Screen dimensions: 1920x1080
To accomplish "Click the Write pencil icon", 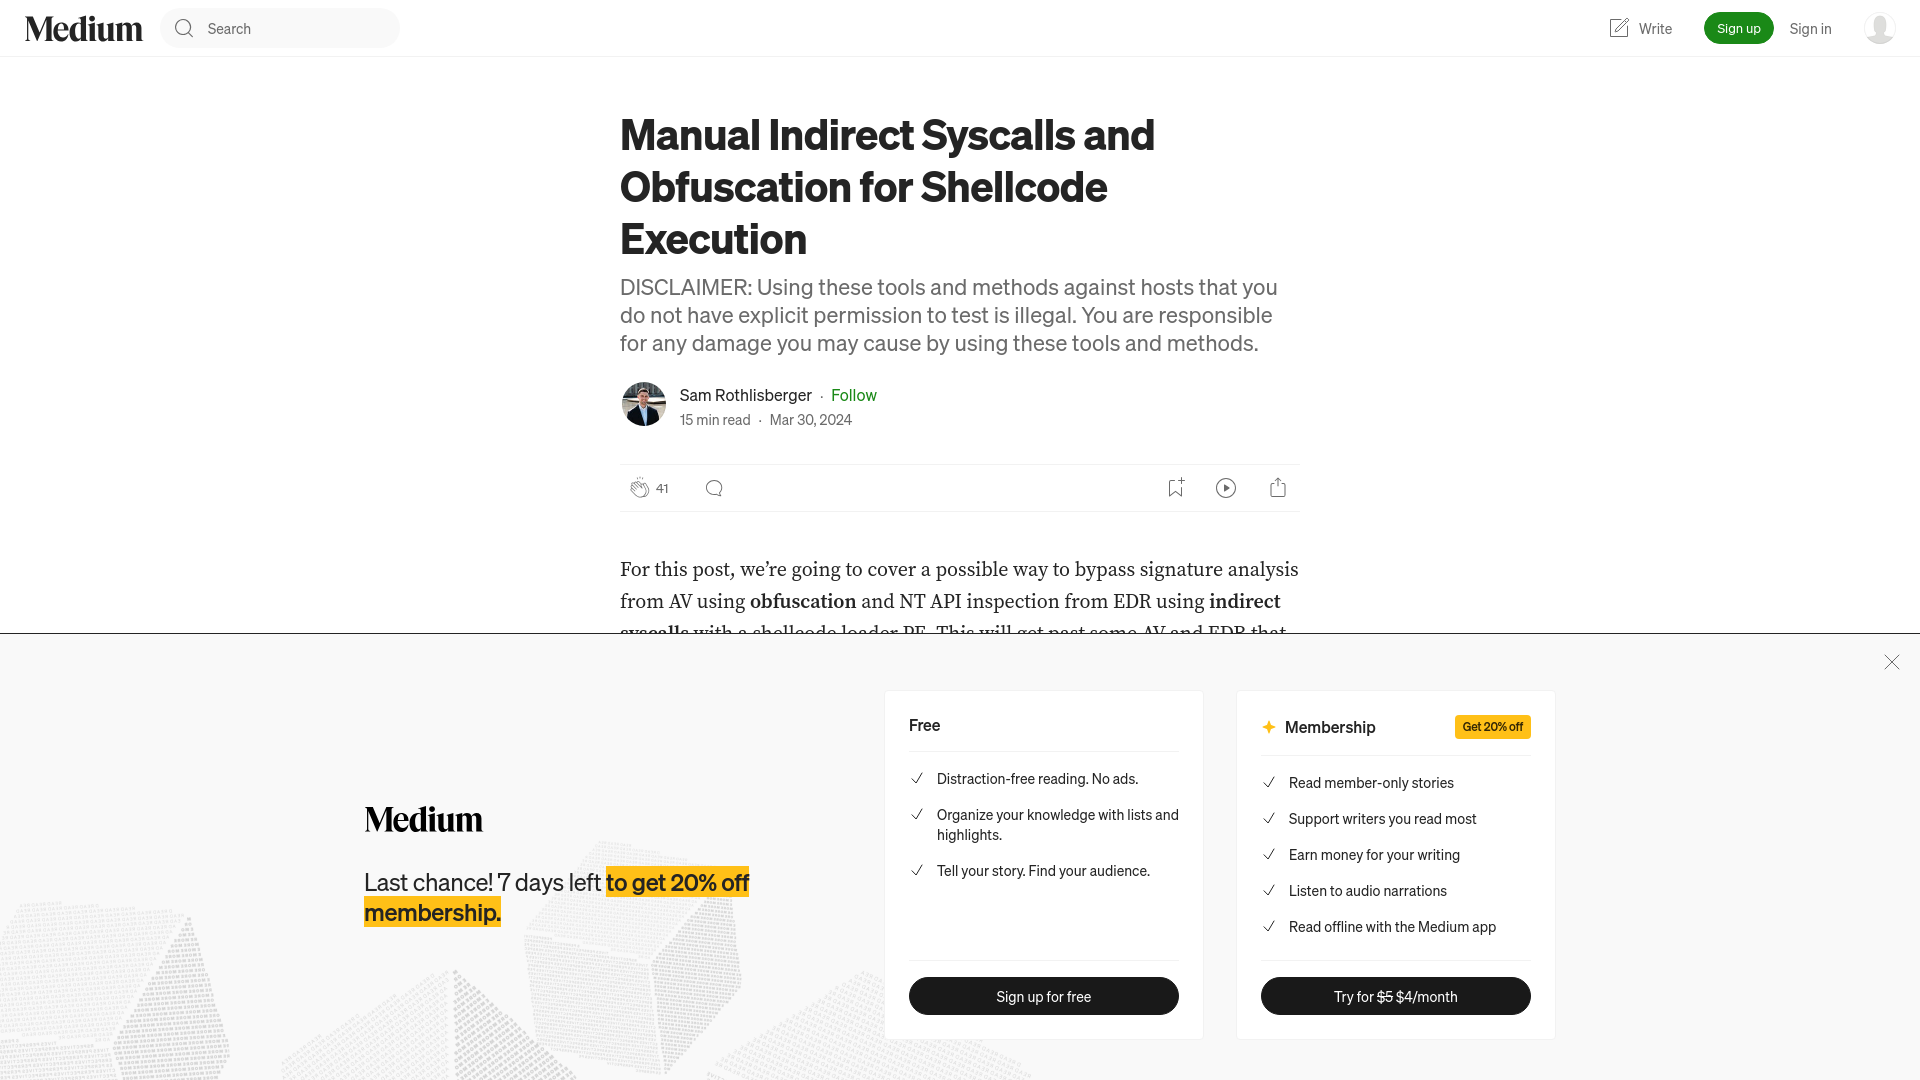I will 1619,28.
